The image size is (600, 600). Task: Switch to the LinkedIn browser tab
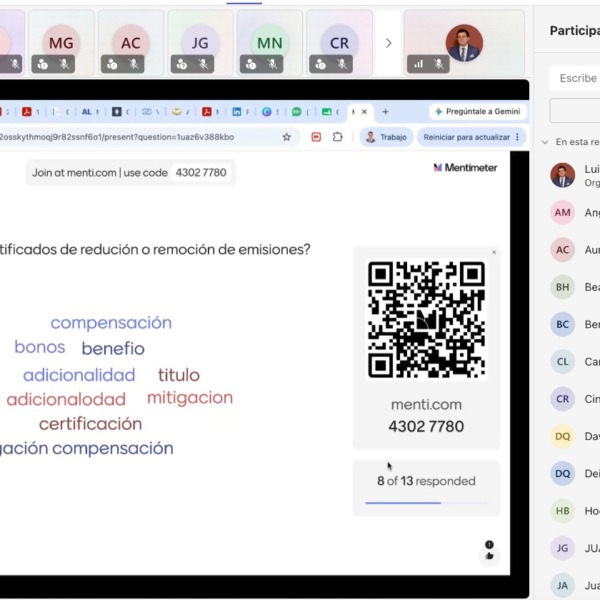pyautogui.click(x=237, y=112)
